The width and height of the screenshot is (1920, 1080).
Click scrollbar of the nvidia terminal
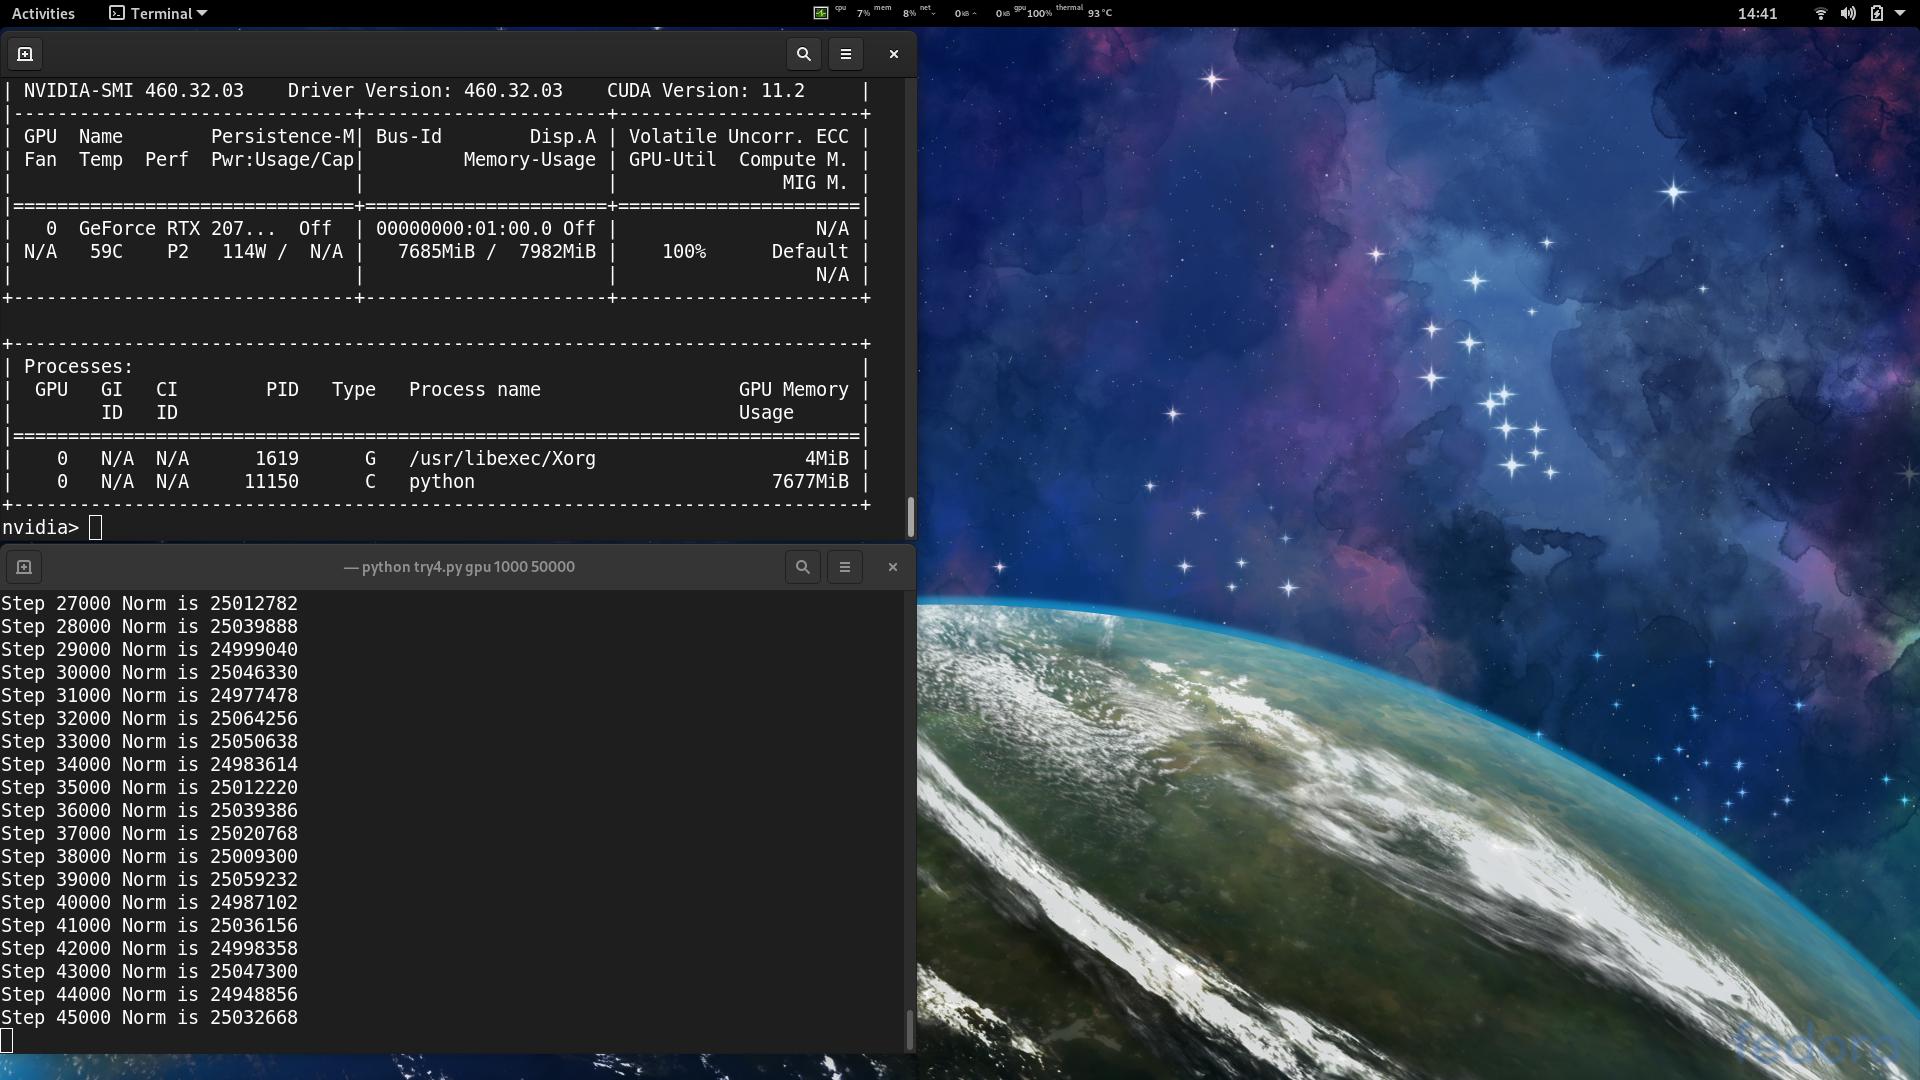pyautogui.click(x=911, y=517)
